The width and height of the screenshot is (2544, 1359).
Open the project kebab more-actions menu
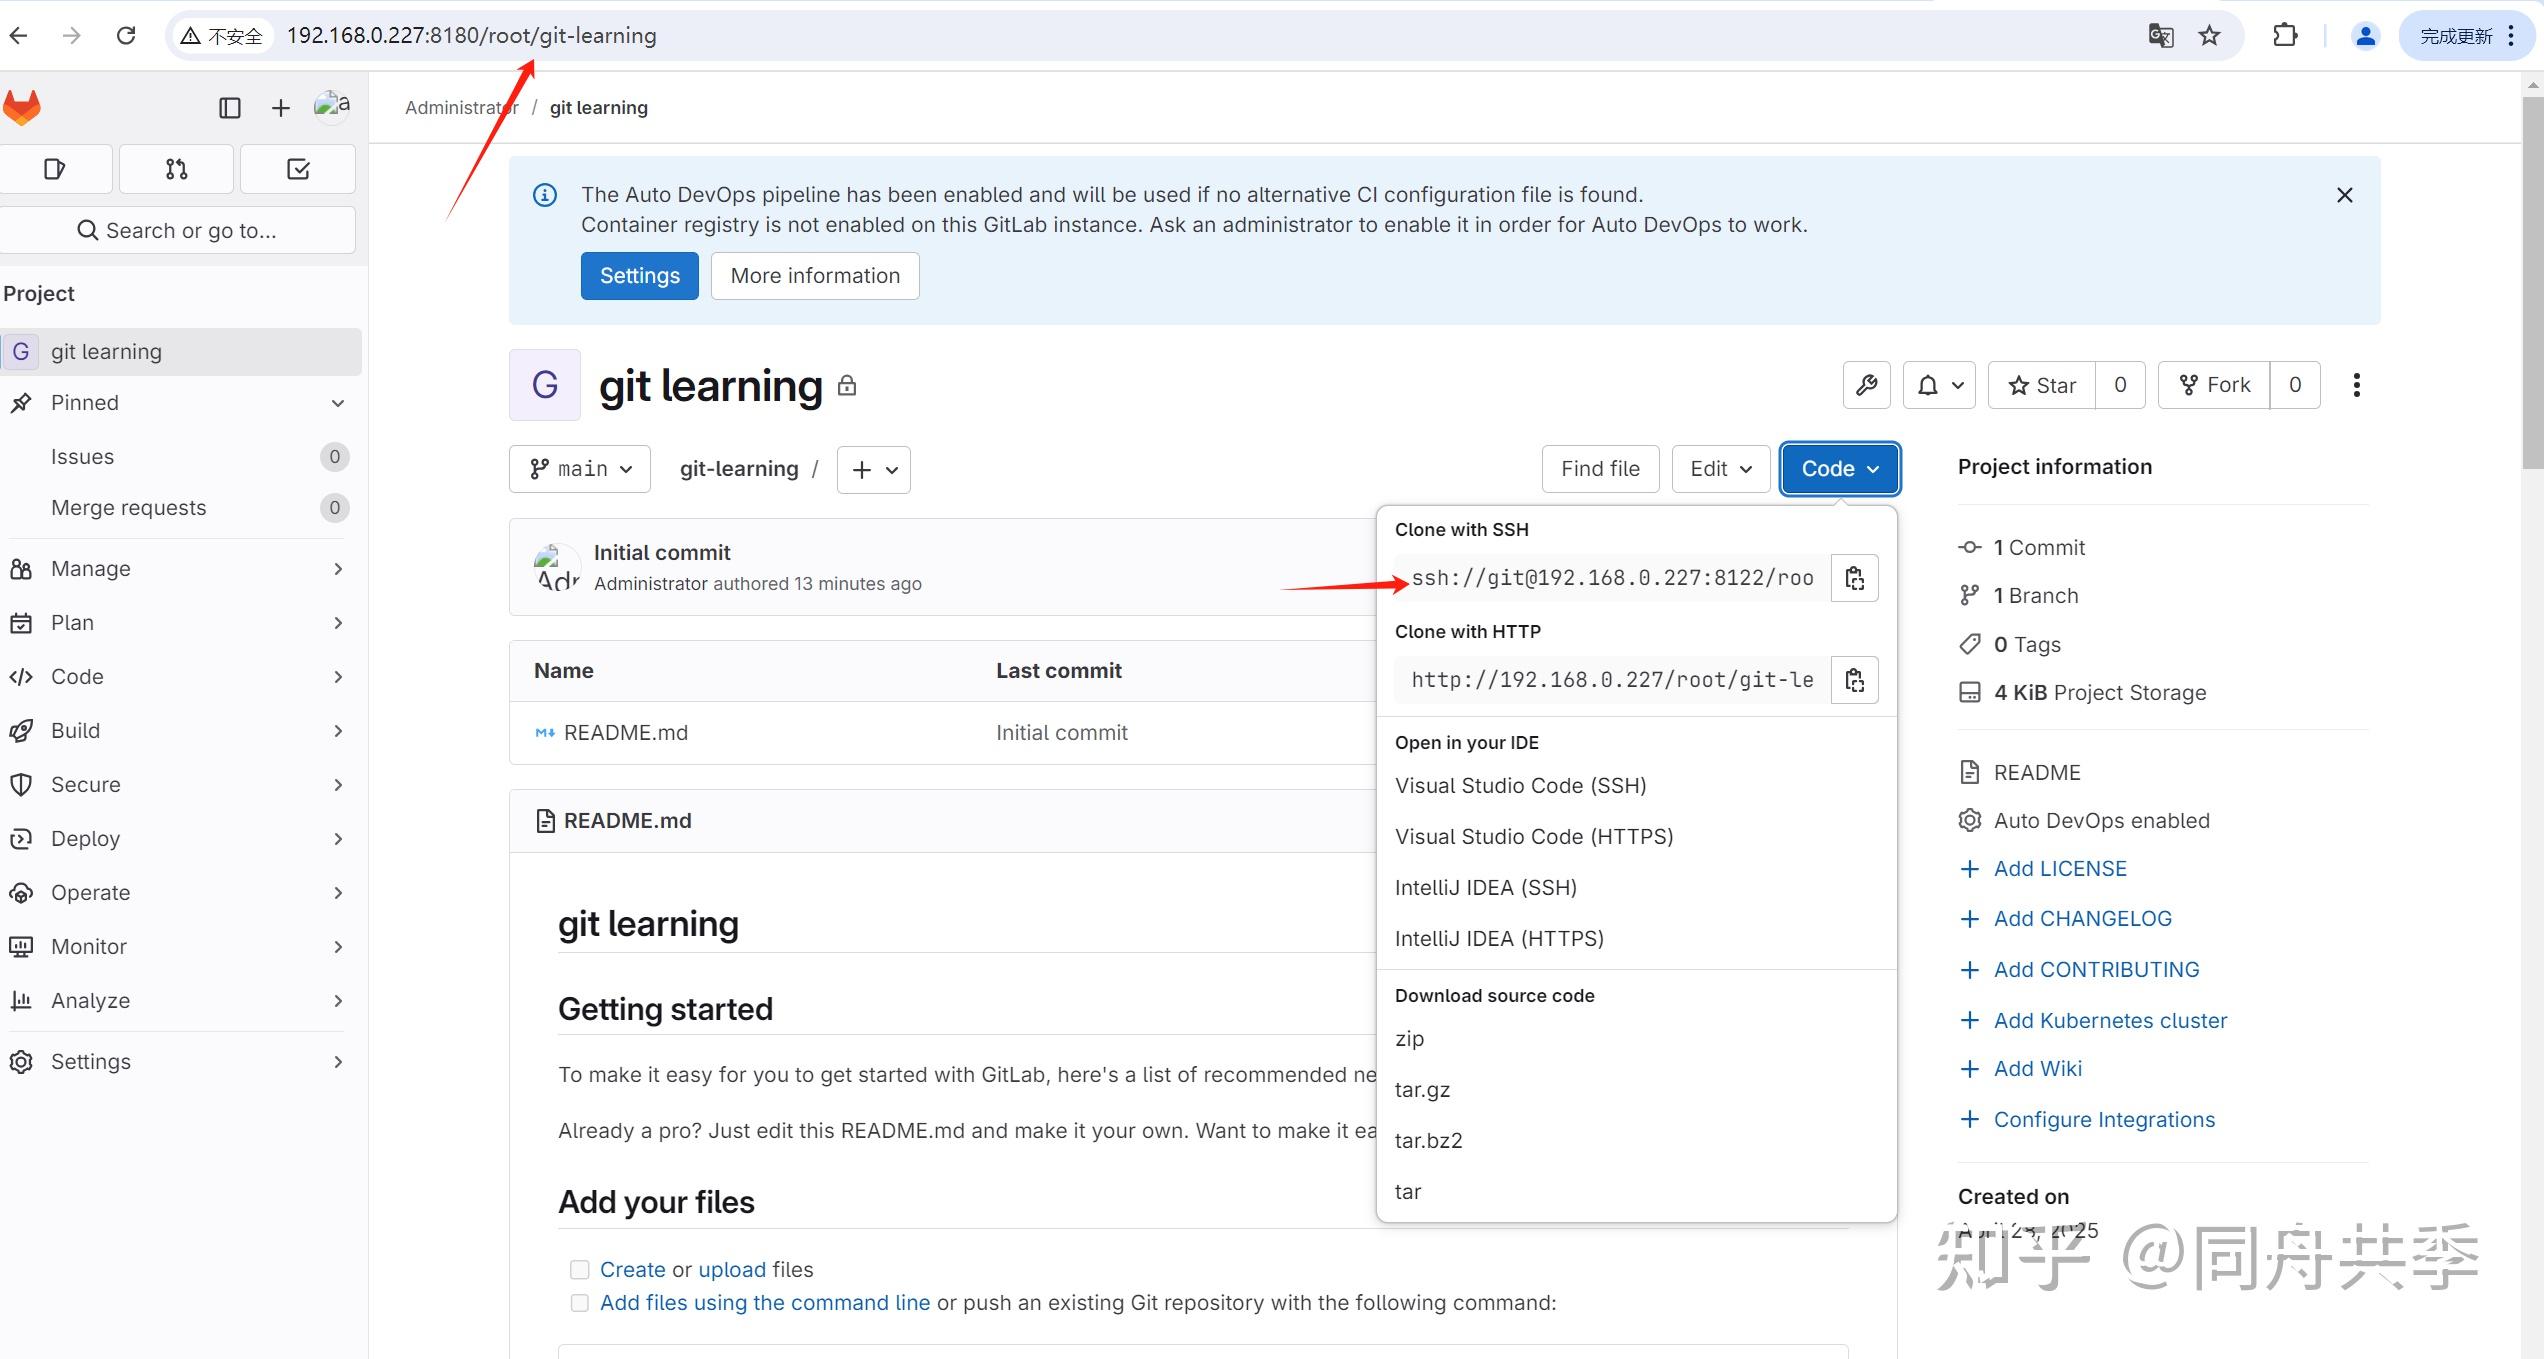[2356, 385]
